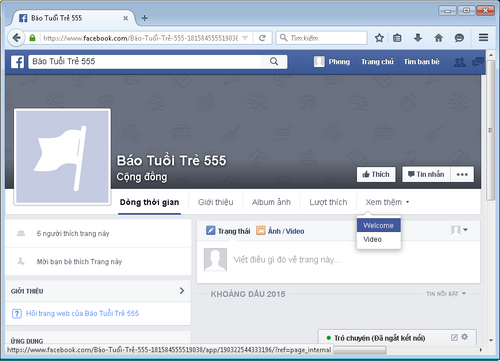Open the bookmarks list icon
This screenshot has height=361, width=500.
click(x=397, y=38)
